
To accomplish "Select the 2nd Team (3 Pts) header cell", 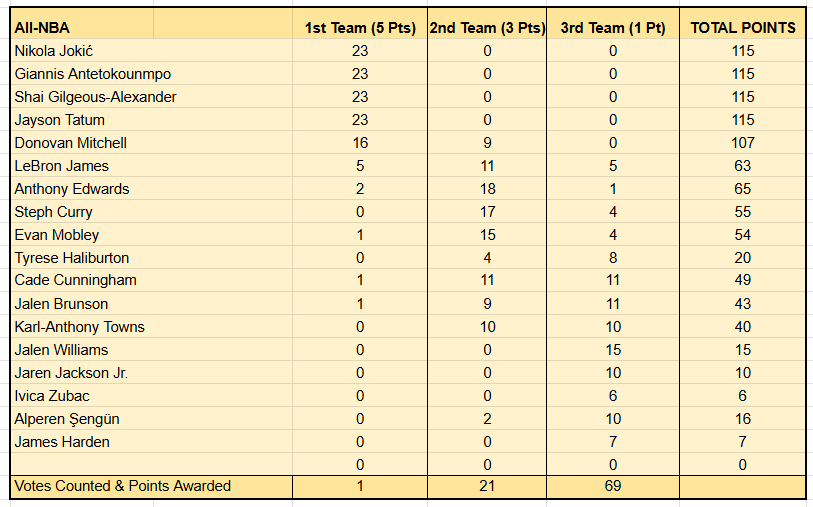I will click(487, 27).
